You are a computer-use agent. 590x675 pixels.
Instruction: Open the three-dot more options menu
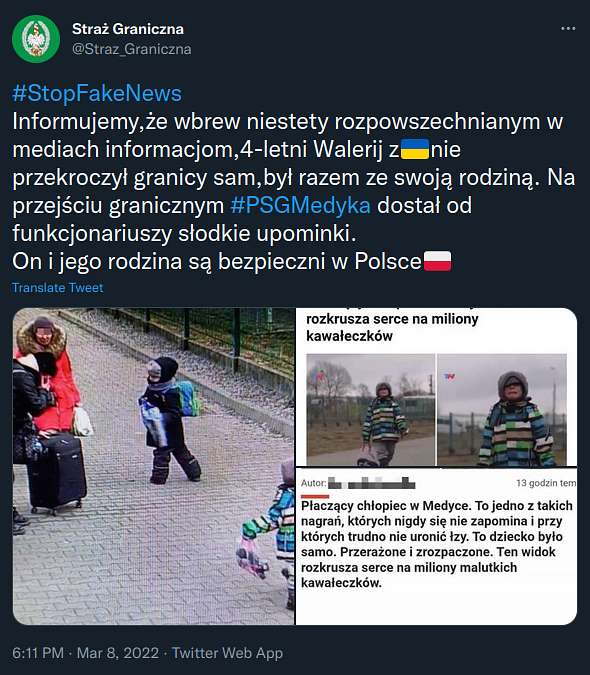(568, 28)
